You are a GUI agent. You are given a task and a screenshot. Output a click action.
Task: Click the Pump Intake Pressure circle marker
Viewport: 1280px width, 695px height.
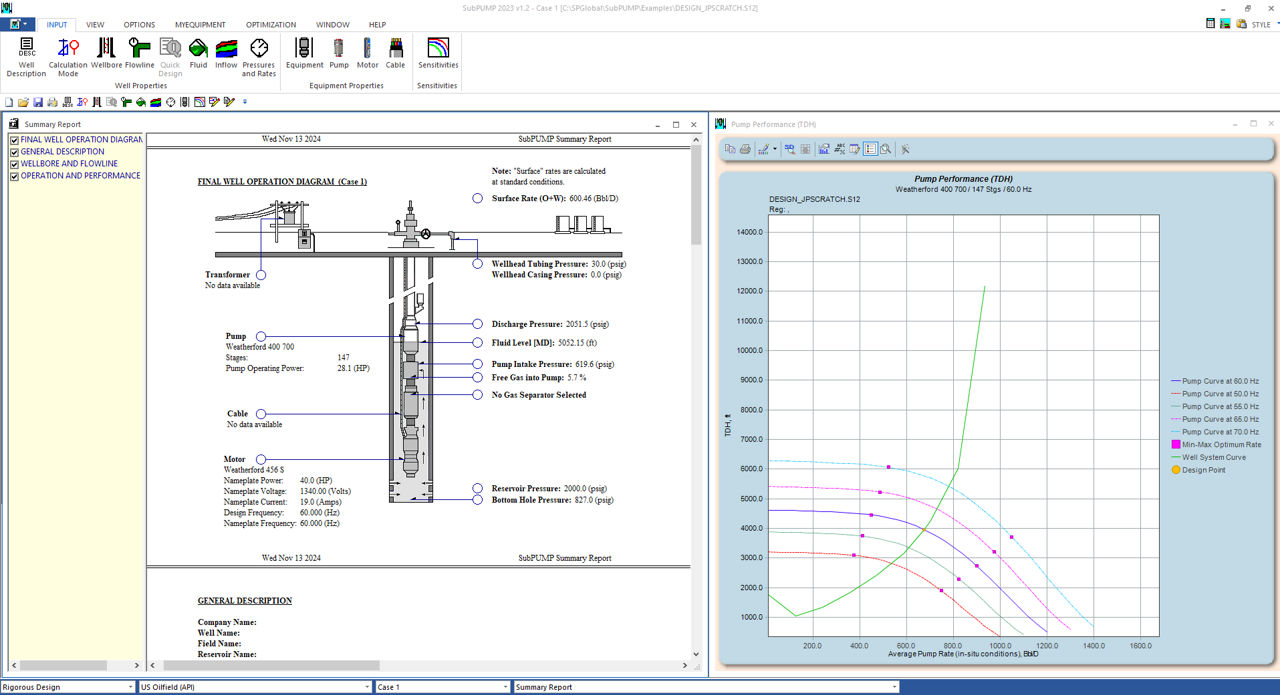pyautogui.click(x=478, y=364)
